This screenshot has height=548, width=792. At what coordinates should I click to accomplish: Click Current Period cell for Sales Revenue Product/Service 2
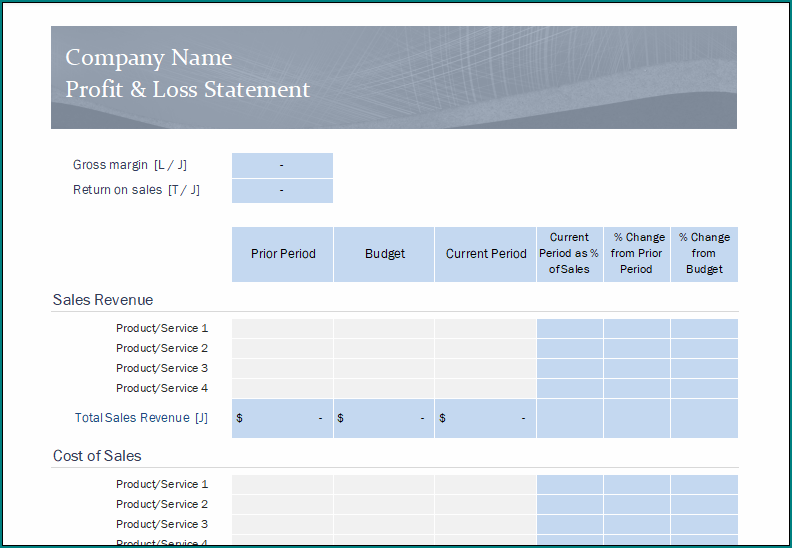(485, 348)
